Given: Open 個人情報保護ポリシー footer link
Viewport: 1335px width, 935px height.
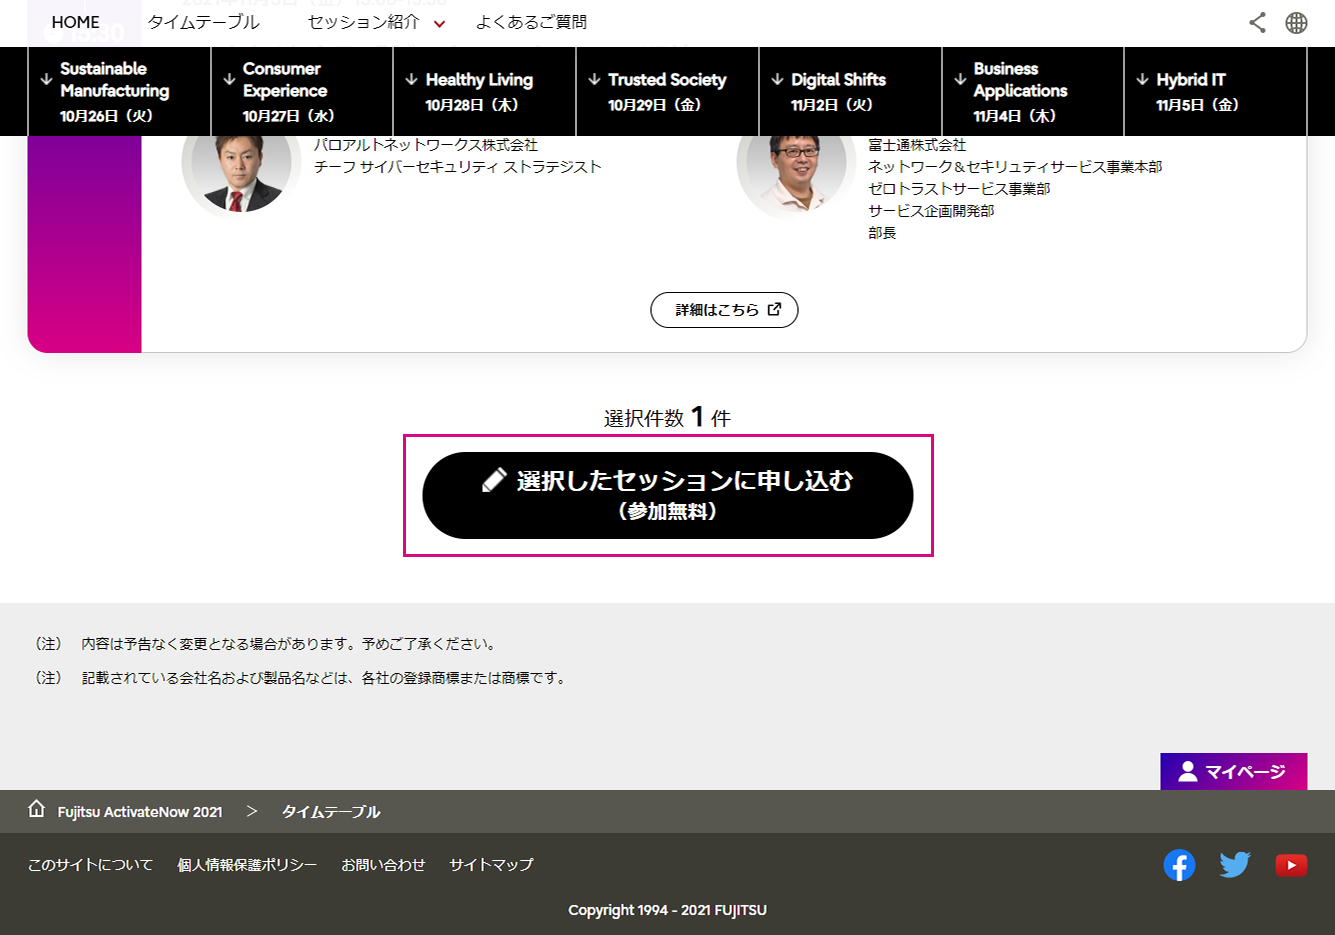Looking at the screenshot, I should click(x=247, y=865).
